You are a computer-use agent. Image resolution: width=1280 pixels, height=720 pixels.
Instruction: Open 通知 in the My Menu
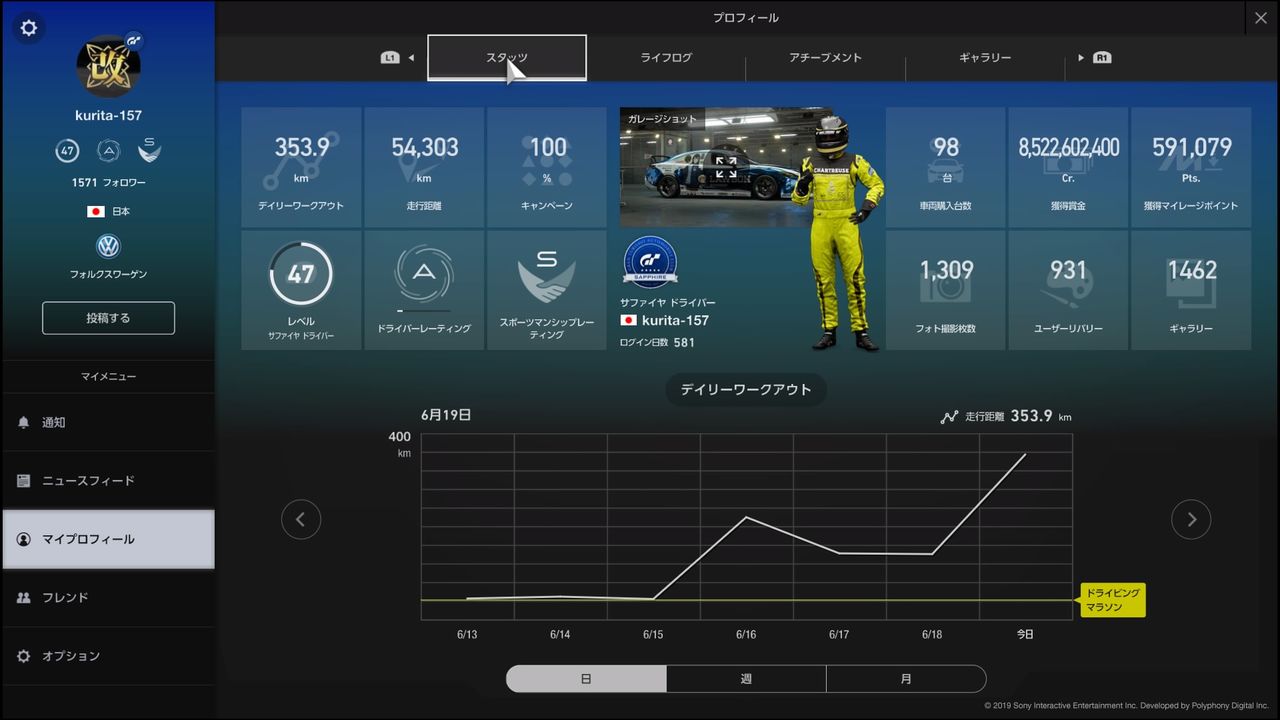(x=108, y=423)
